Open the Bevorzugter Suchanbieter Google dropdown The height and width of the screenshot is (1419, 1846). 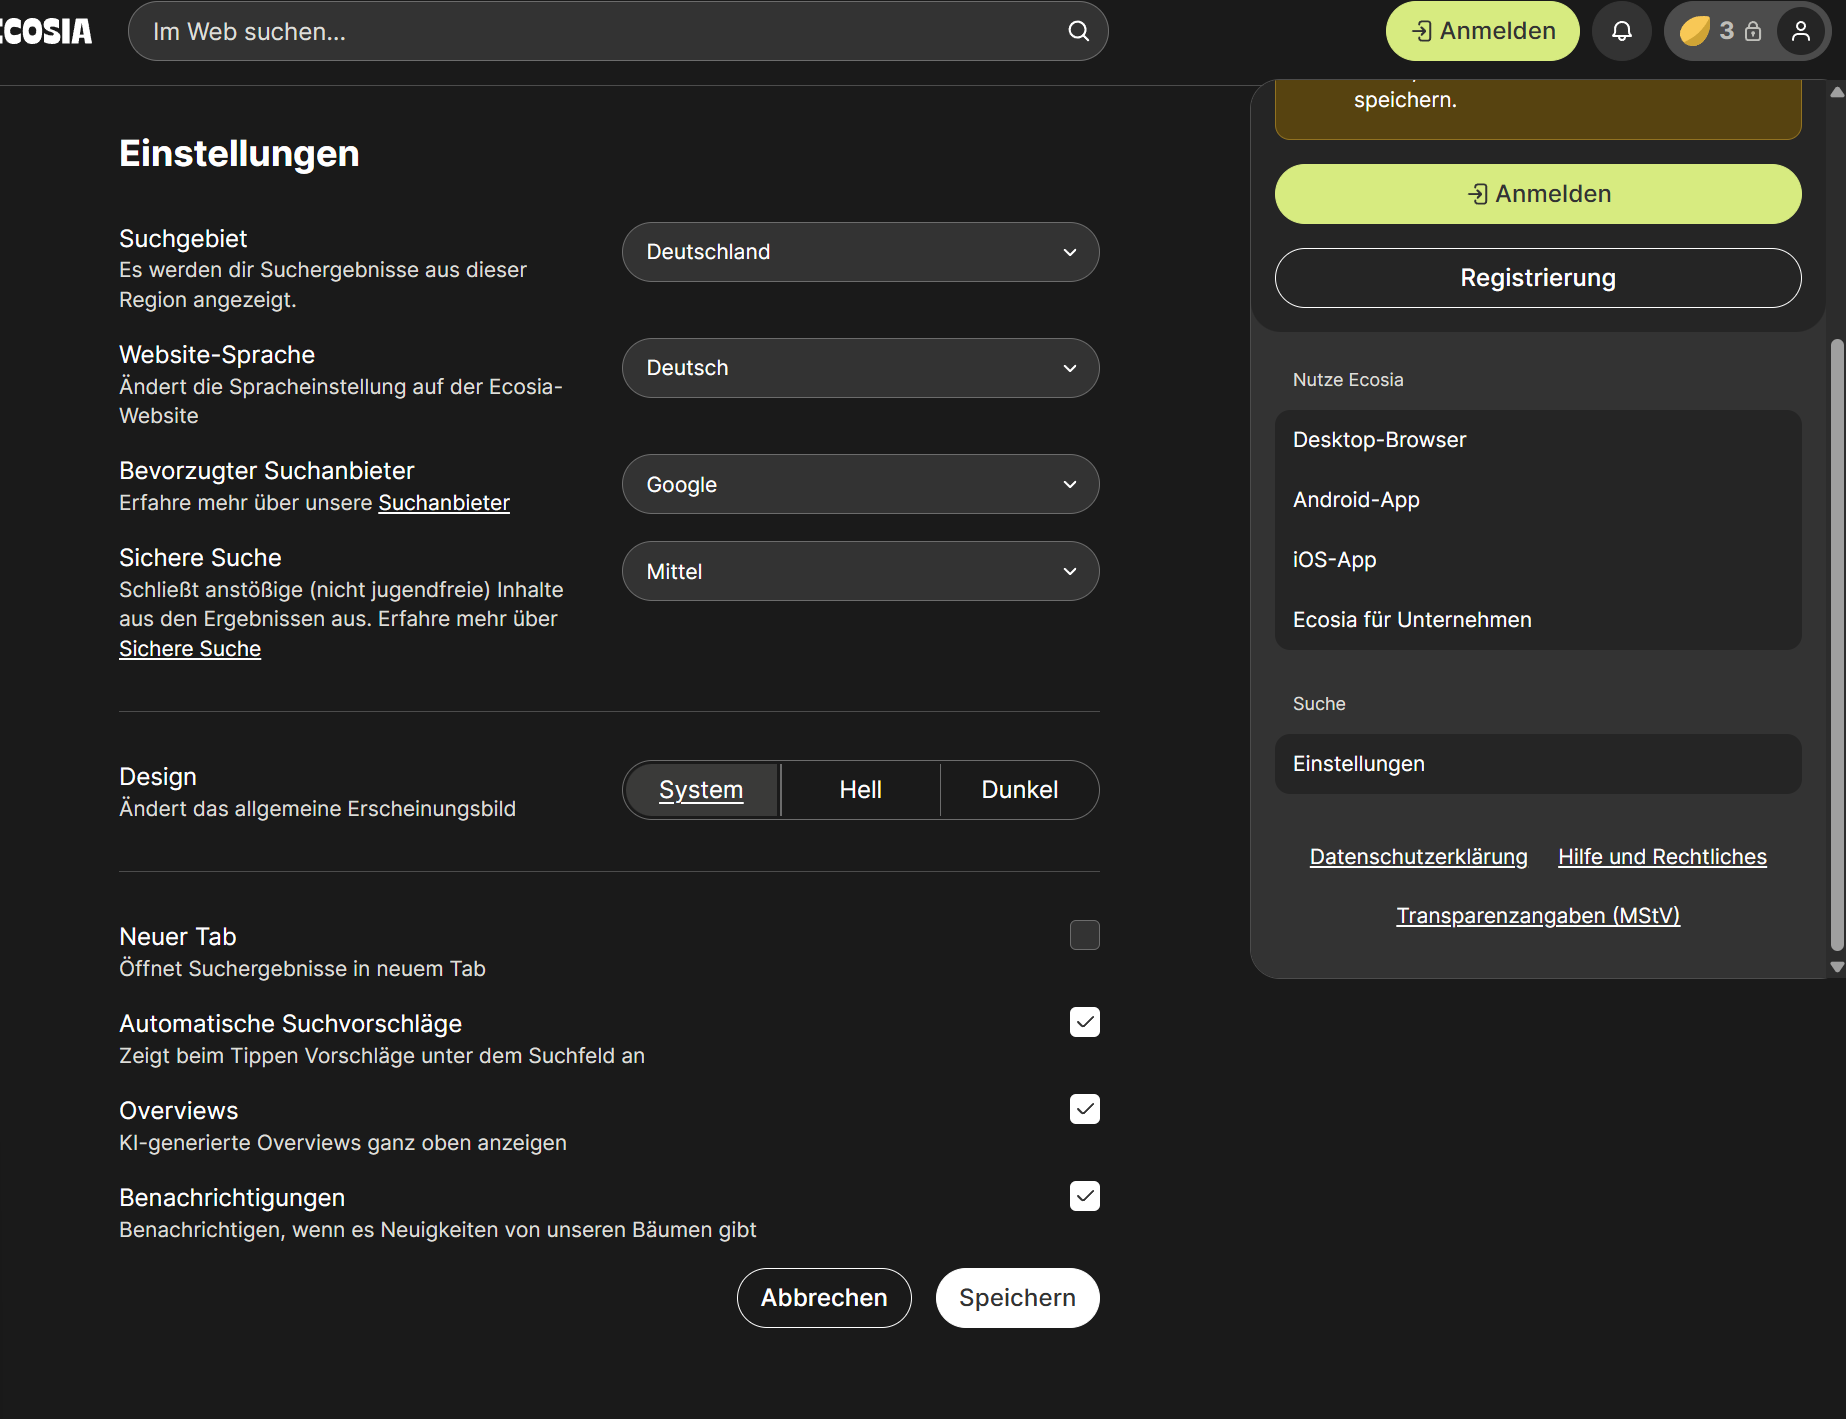(860, 484)
